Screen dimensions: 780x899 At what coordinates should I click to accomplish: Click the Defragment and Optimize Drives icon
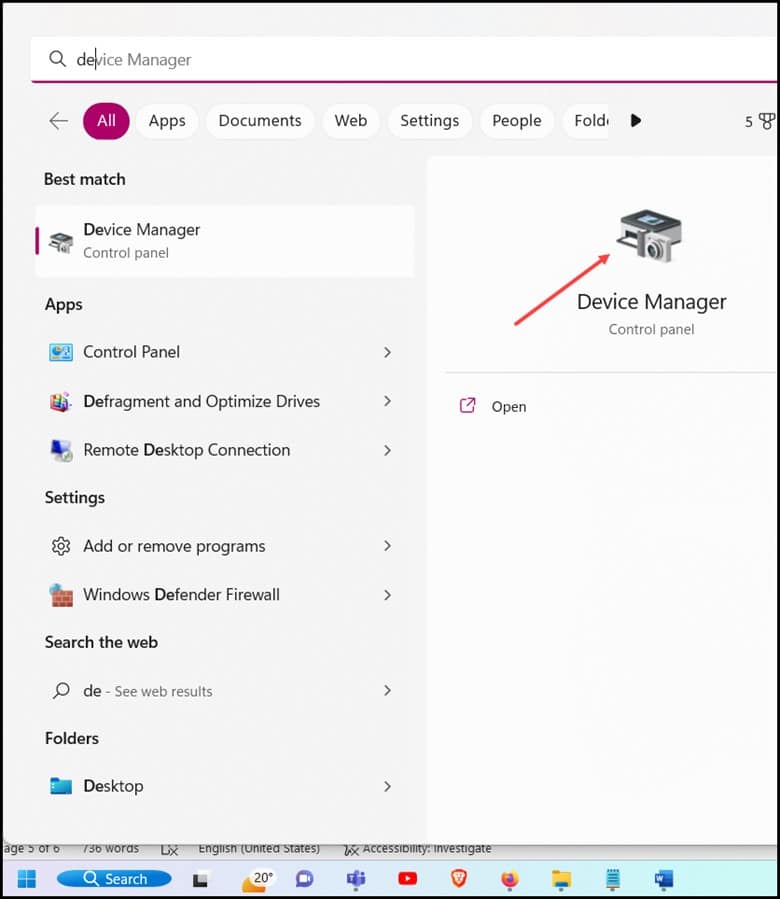click(x=61, y=401)
